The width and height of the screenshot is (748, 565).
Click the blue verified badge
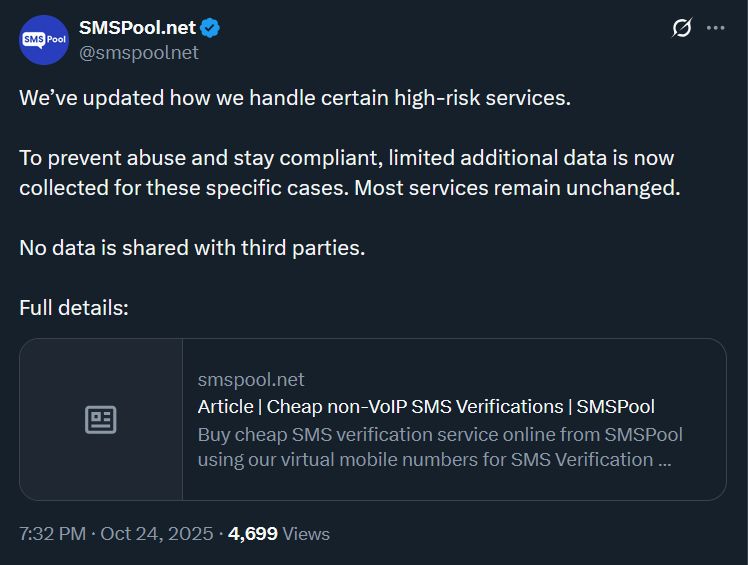210,28
